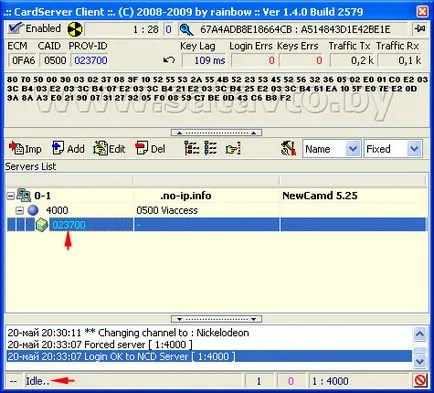Collapse the upper ECM panel splitter
This screenshot has width=434, height=393.
[216, 133]
